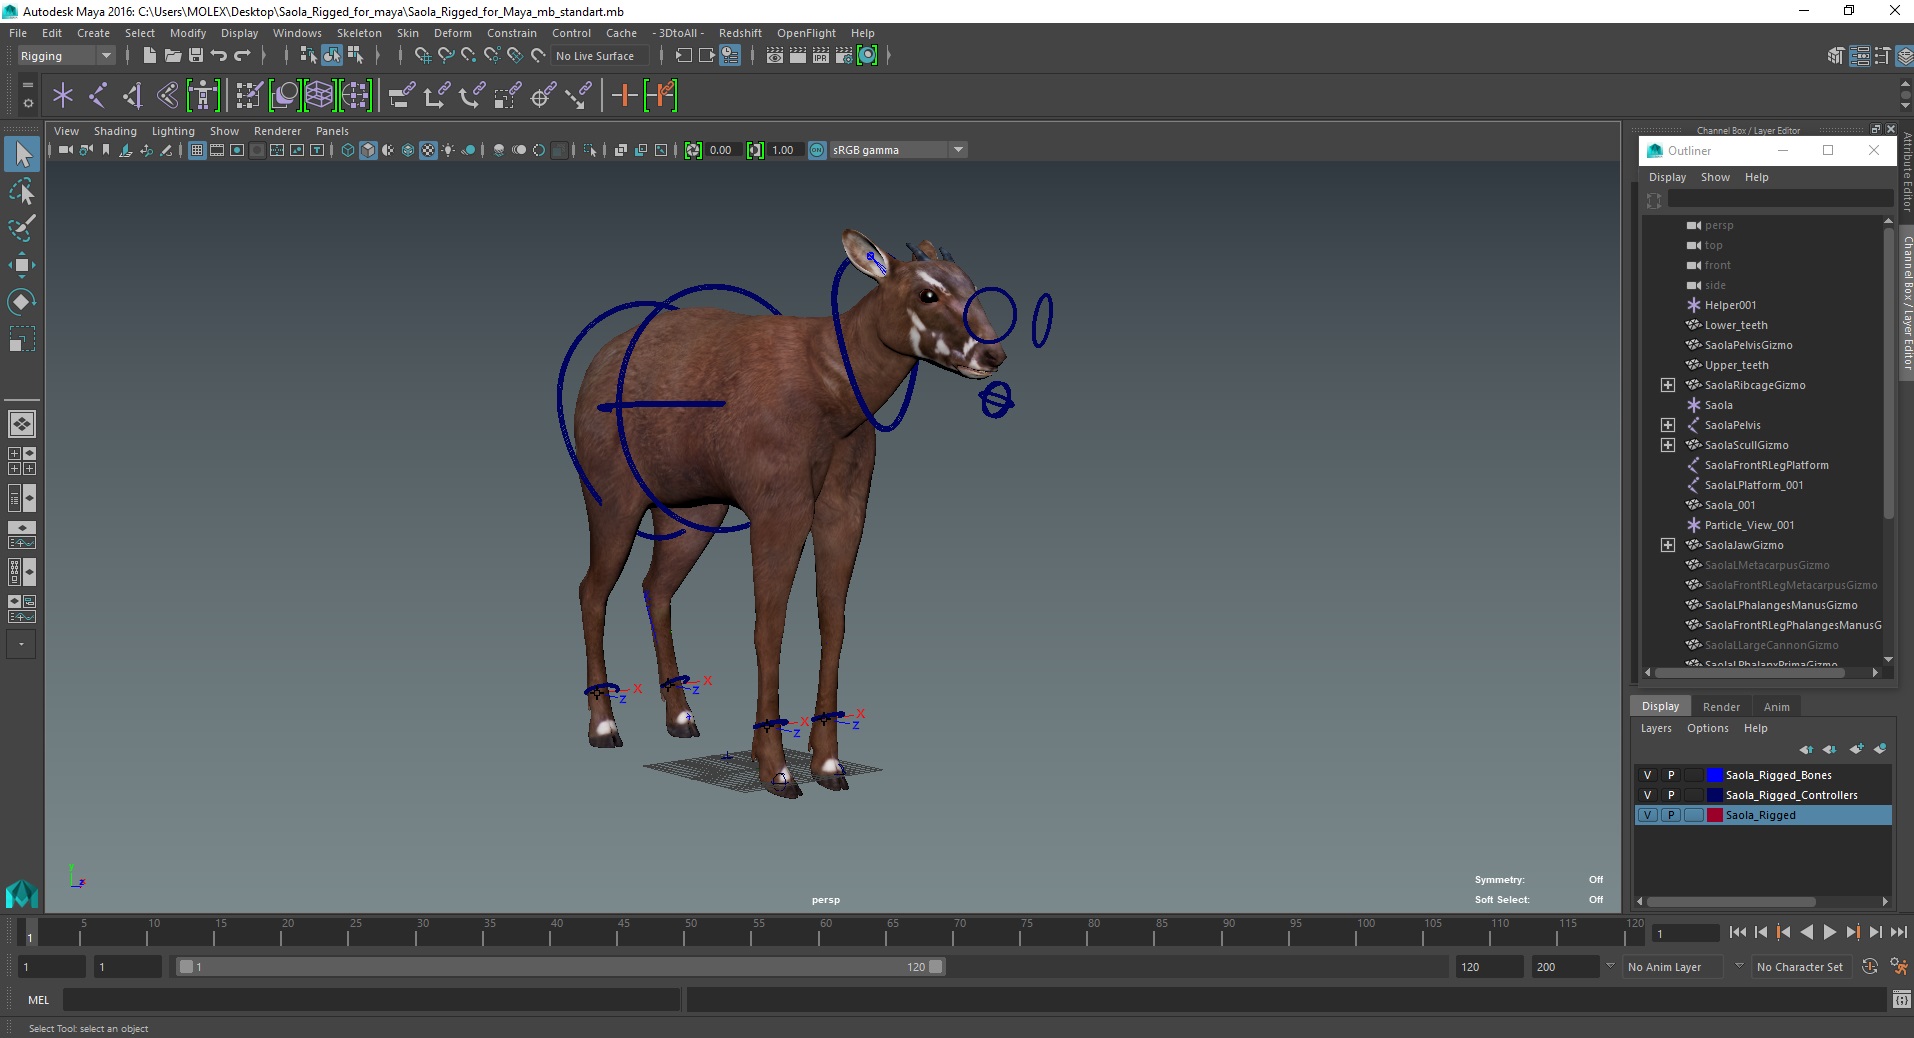This screenshot has width=1914, height=1038.
Task: Toggle visibility V of Saola_Rigged_Controllers layer
Action: 1647,795
